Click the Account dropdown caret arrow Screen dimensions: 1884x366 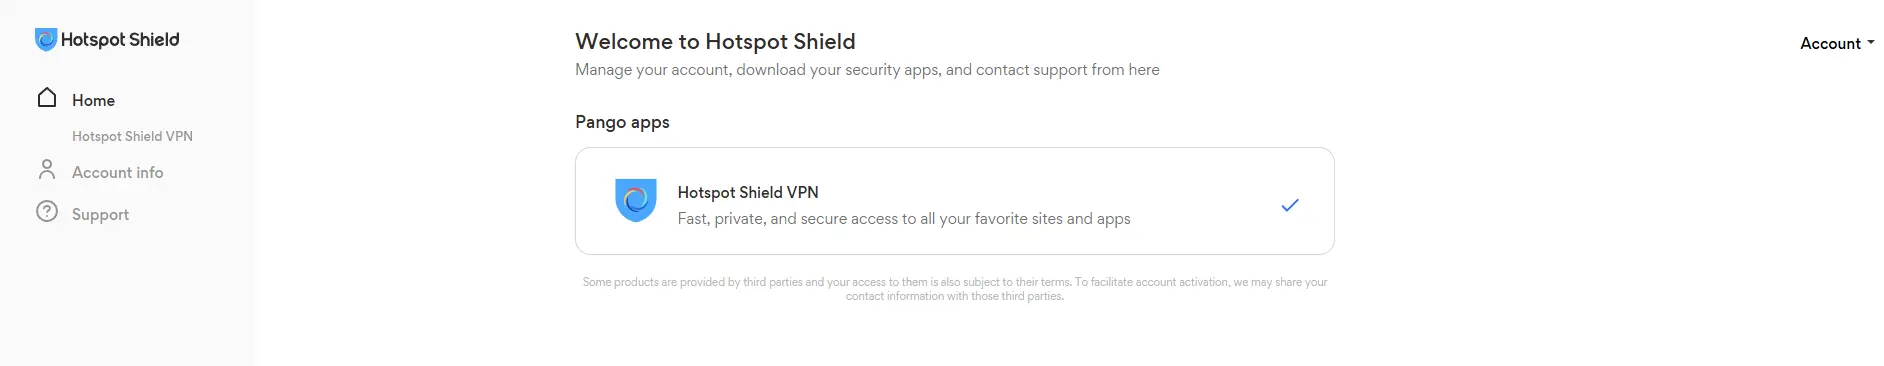1871,43
